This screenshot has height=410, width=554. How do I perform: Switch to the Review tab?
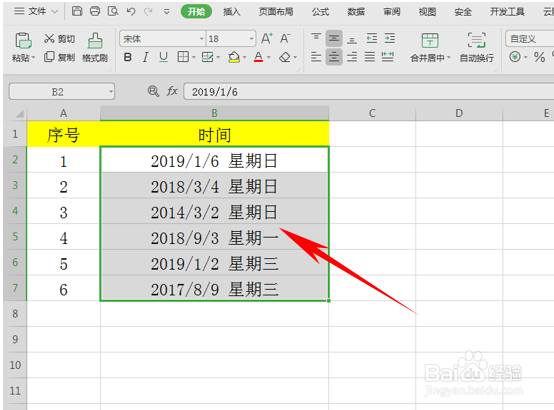tap(391, 12)
